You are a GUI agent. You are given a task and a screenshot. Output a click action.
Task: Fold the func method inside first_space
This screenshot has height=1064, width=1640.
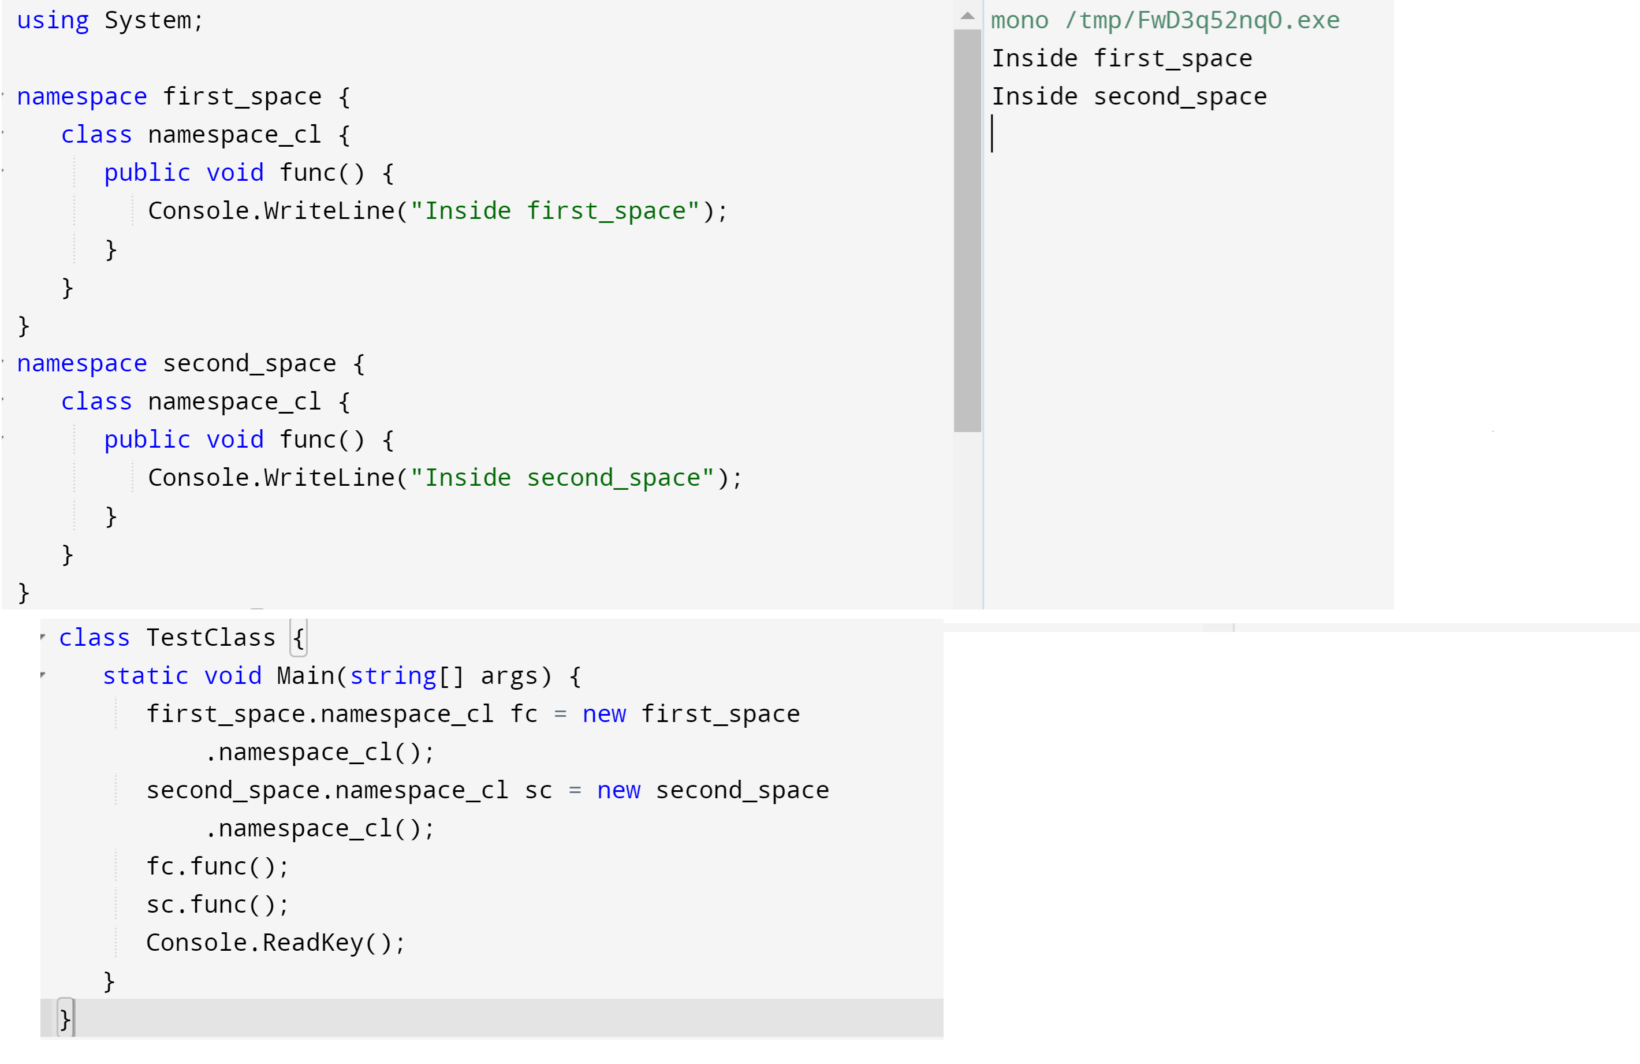(4, 172)
